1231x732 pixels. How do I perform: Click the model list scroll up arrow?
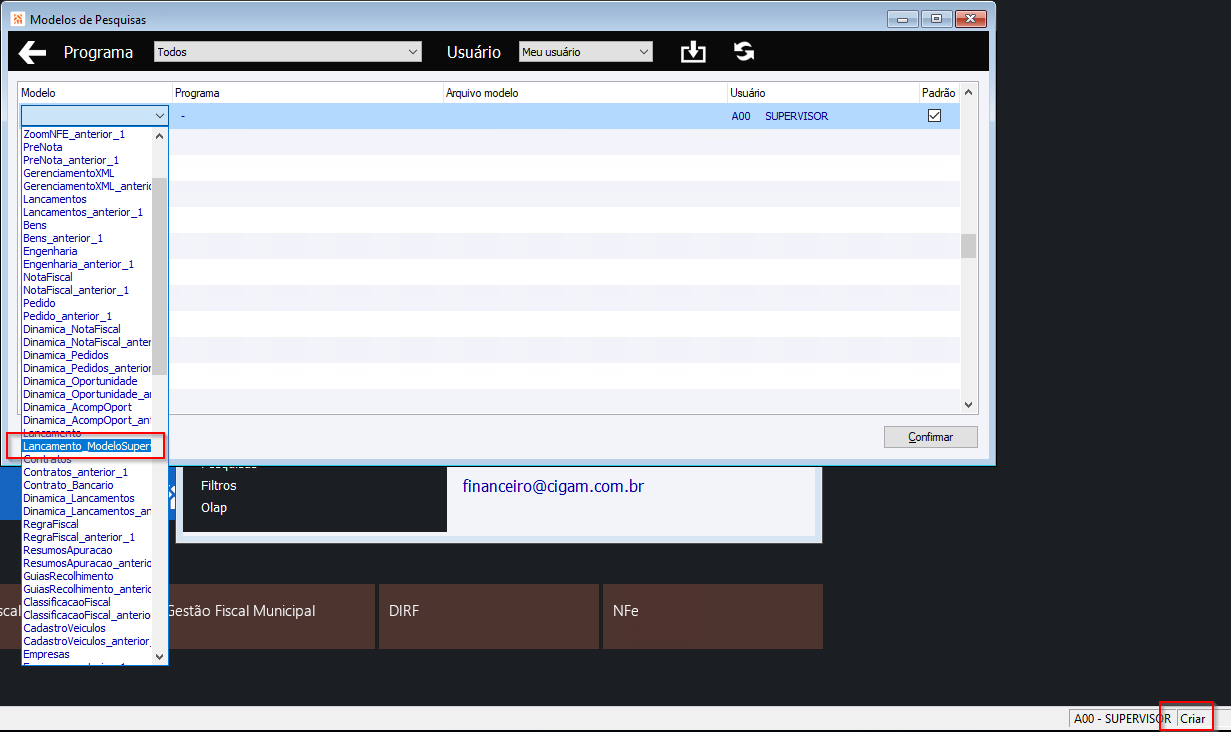tap(159, 135)
